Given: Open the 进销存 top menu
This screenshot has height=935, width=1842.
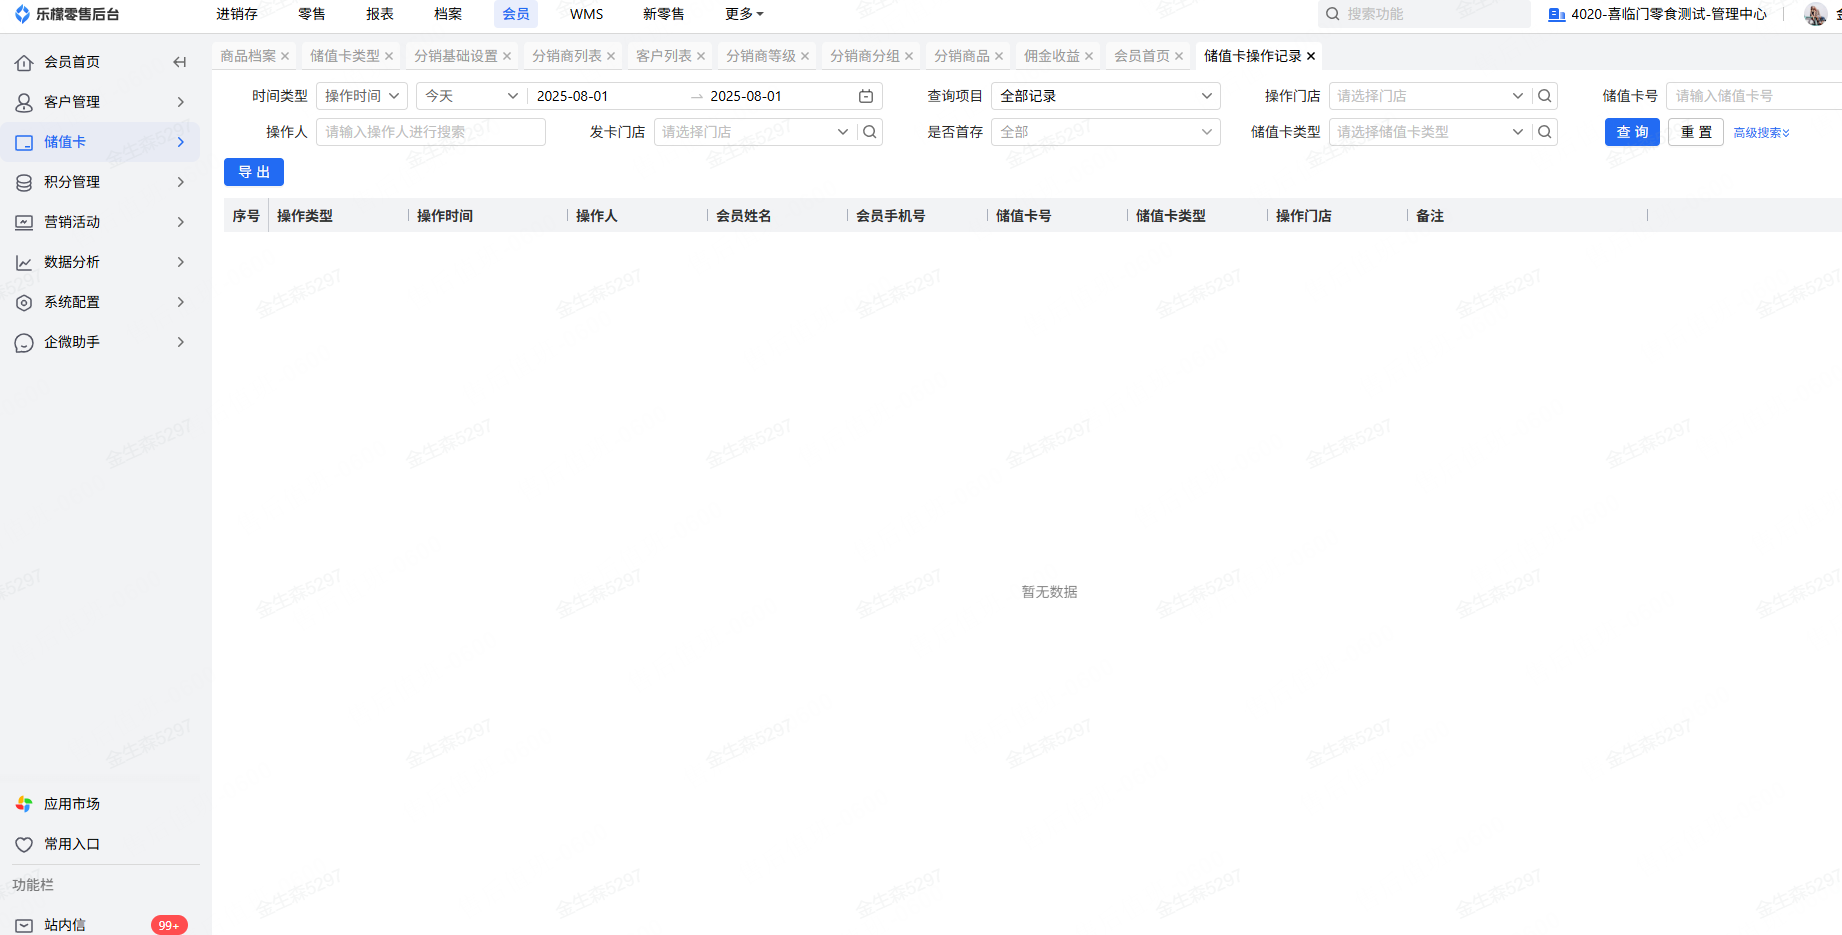Looking at the screenshot, I should pos(237,14).
